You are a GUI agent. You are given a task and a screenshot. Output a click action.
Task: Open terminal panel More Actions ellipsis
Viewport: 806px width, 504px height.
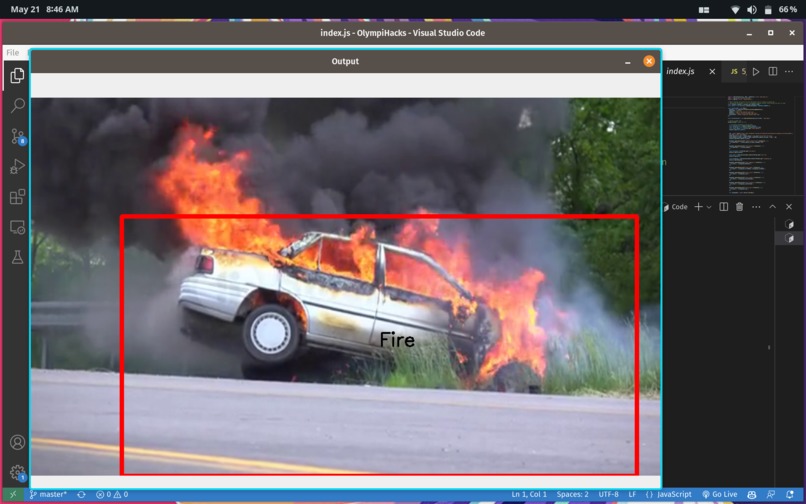tap(756, 207)
